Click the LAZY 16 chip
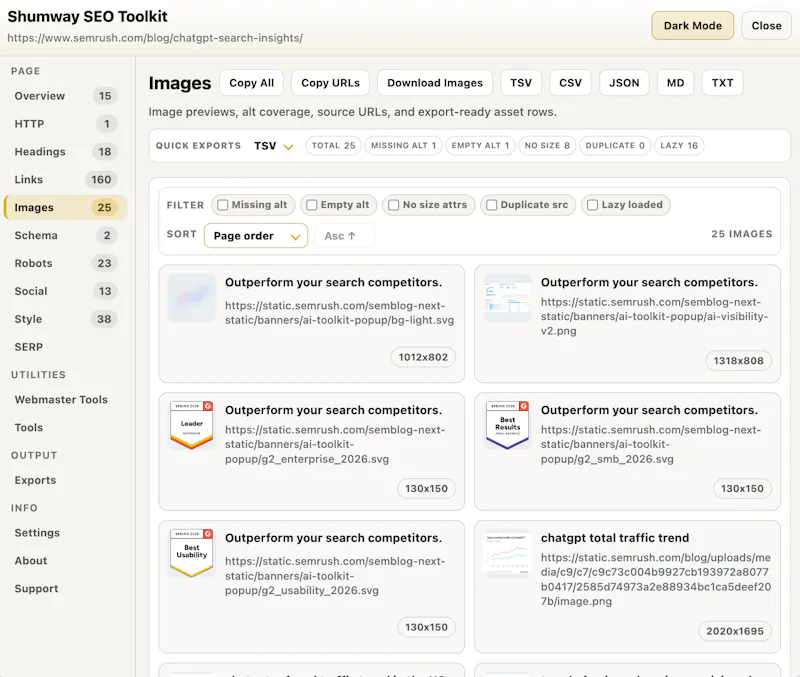The image size is (800, 677). [x=679, y=145]
